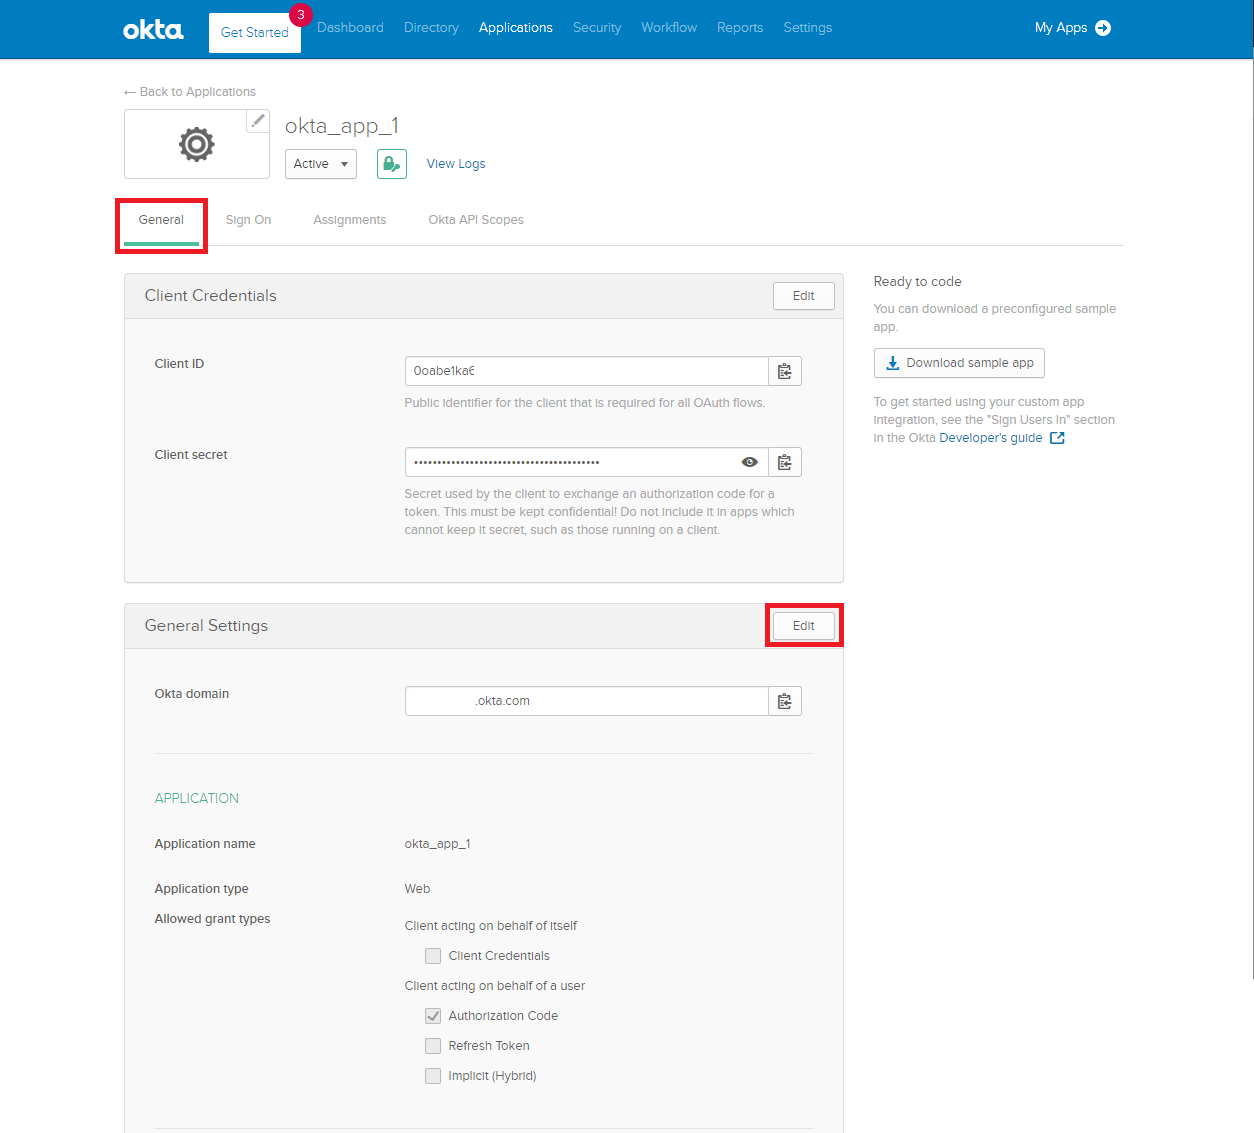This screenshot has height=1133, width=1254.
Task: Copy Client secret to clipboard
Action: (x=785, y=462)
